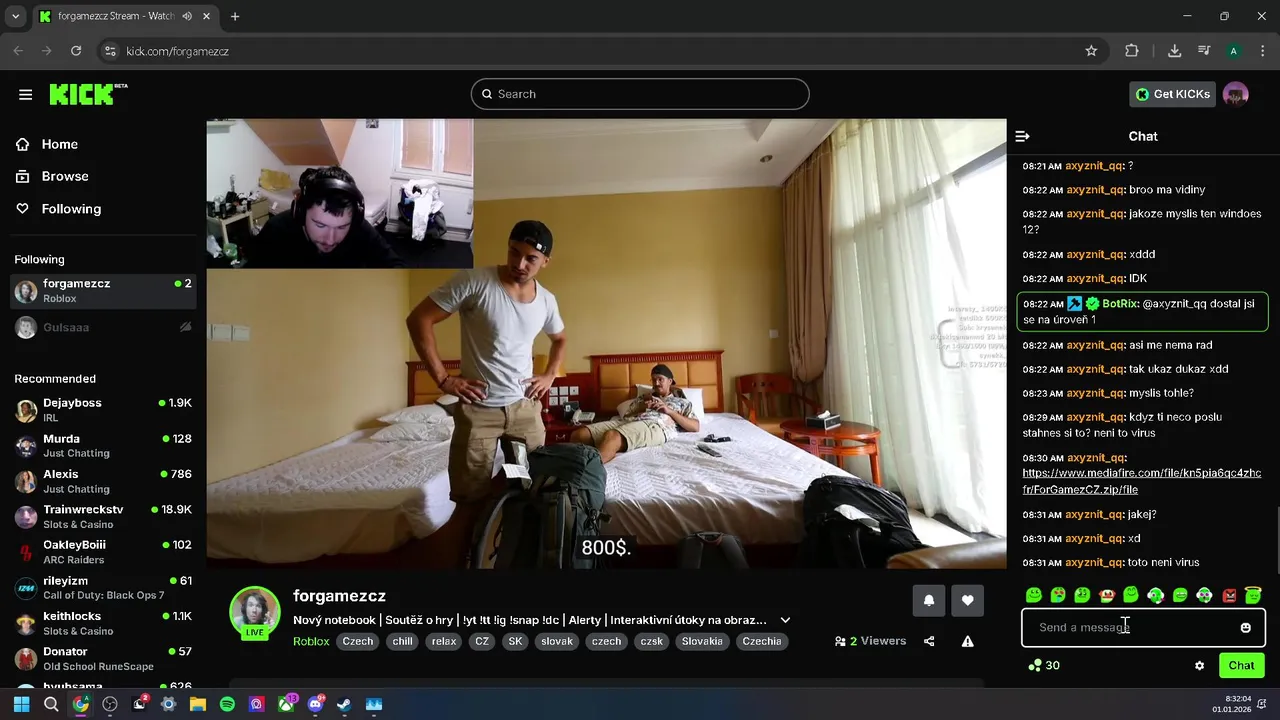Screen dimensions: 1280x720
Task: Select the SK tag
Action: [515, 641]
